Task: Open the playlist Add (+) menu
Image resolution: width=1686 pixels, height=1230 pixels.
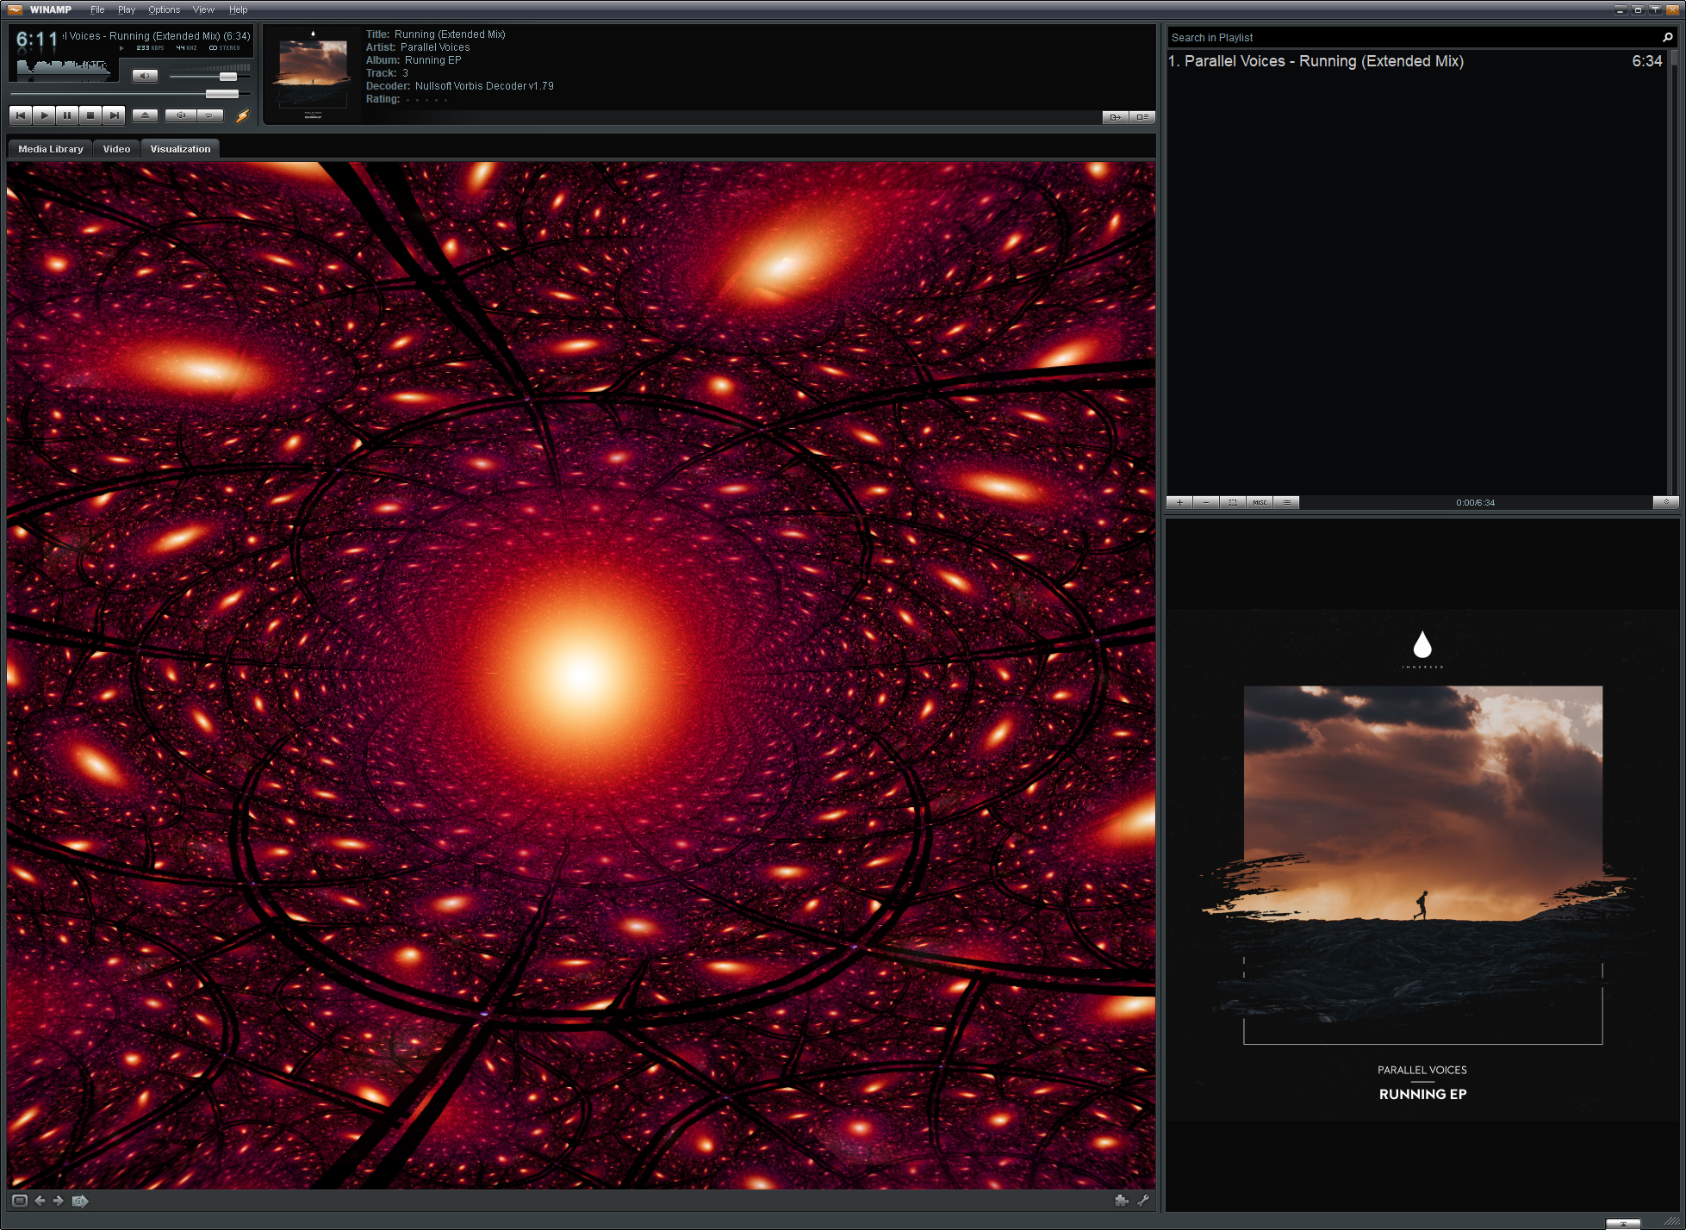Action: tap(1180, 503)
